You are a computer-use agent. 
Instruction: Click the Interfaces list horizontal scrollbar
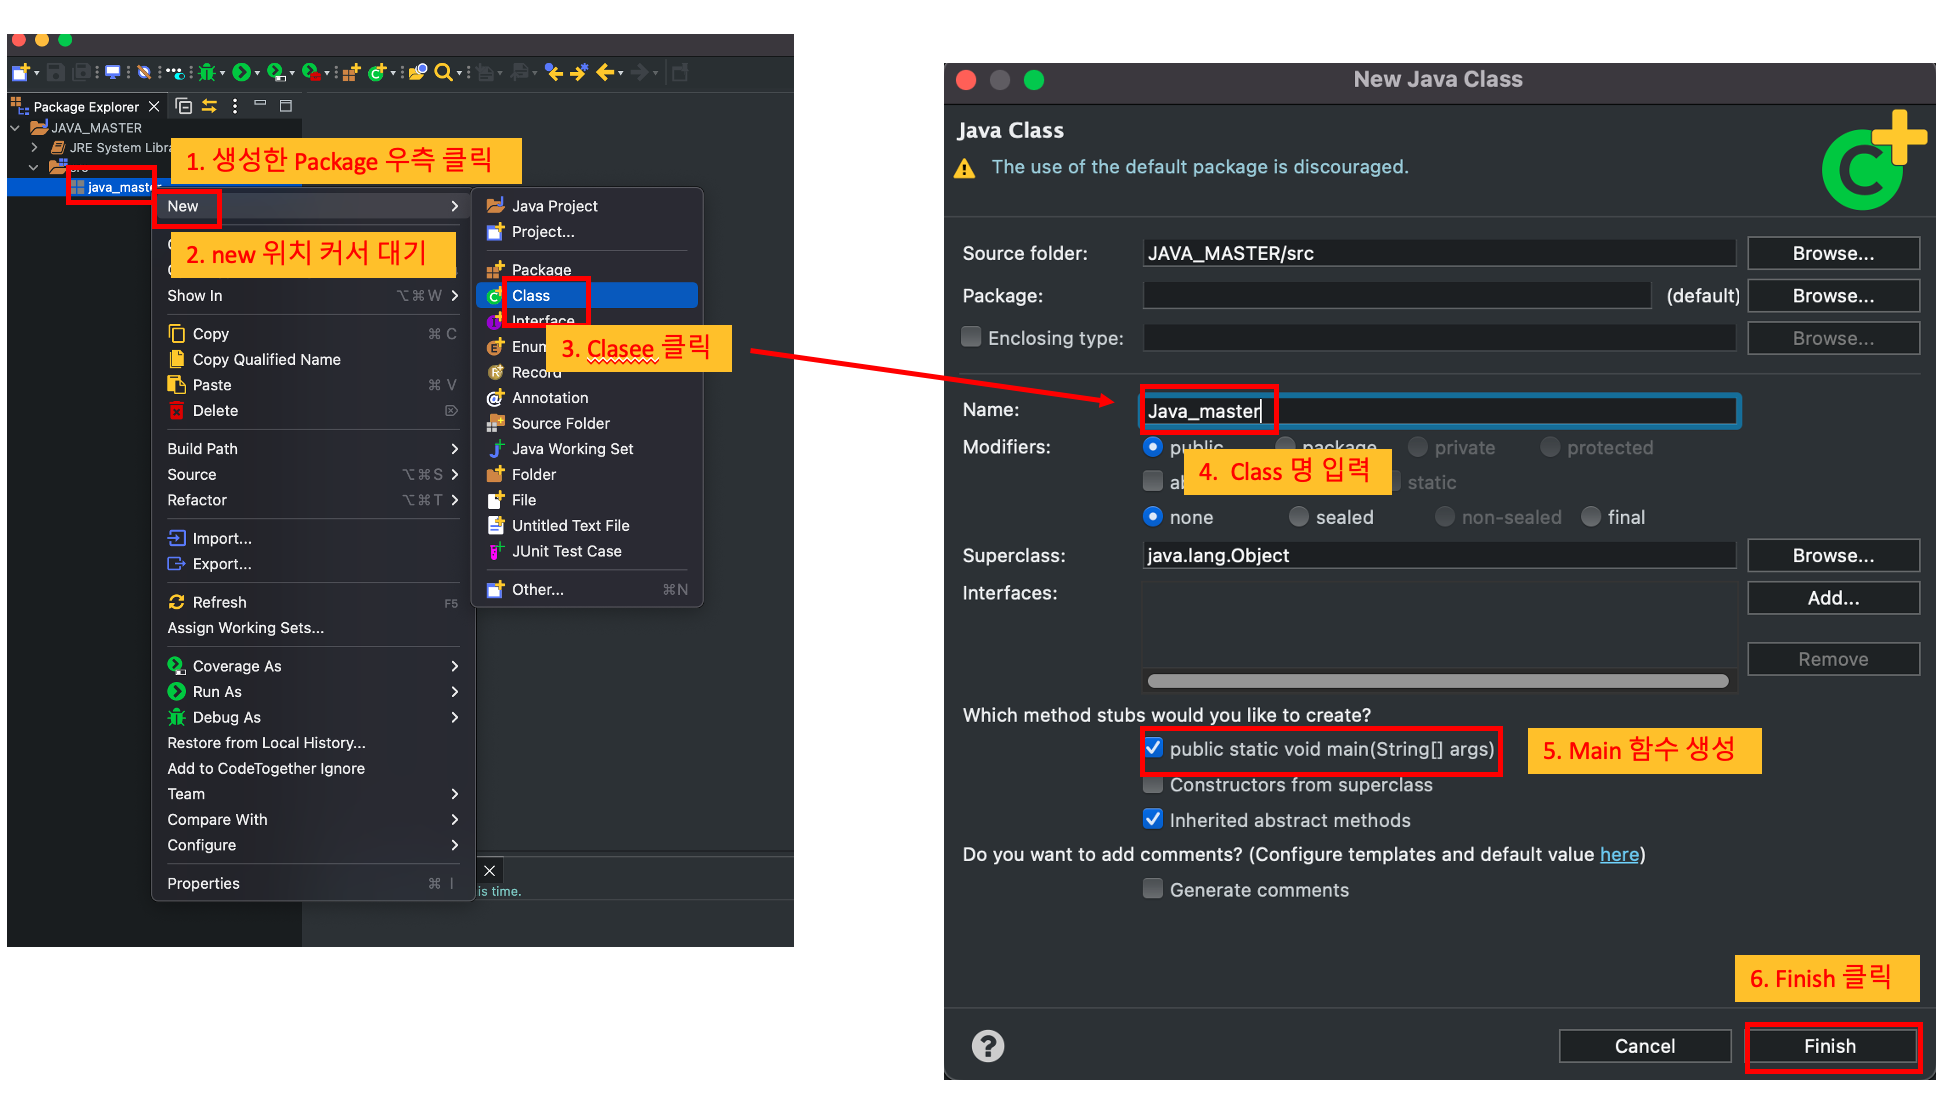(1437, 681)
